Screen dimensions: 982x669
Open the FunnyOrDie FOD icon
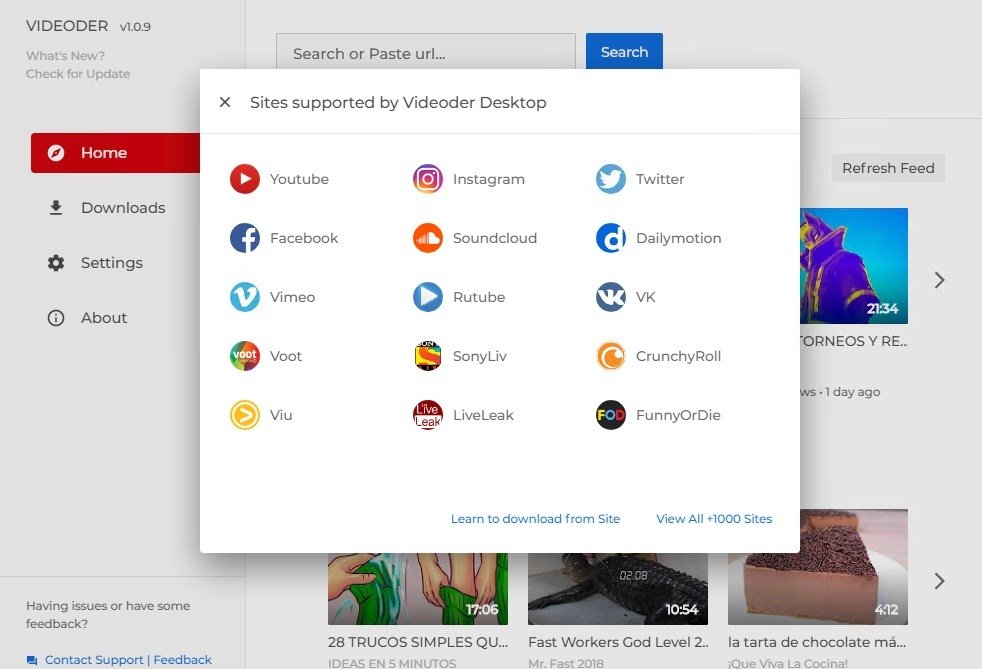click(611, 415)
